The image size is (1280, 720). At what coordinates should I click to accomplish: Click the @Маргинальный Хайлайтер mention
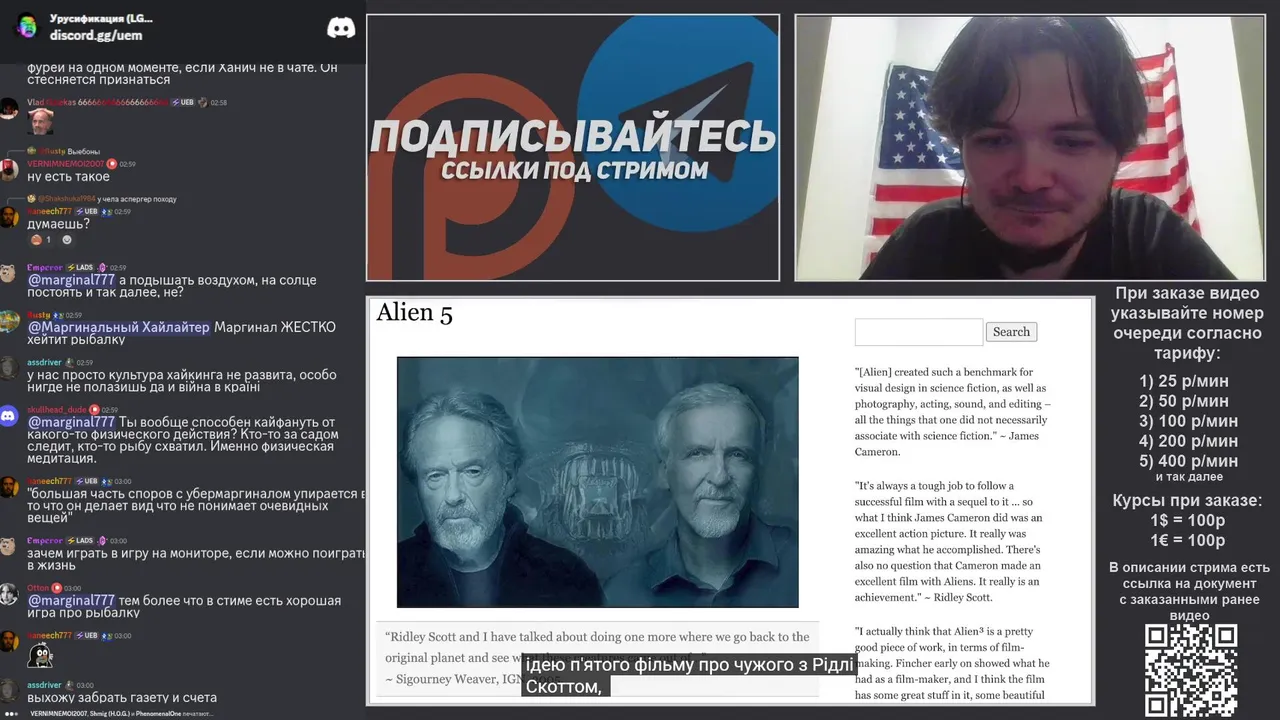(119, 327)
